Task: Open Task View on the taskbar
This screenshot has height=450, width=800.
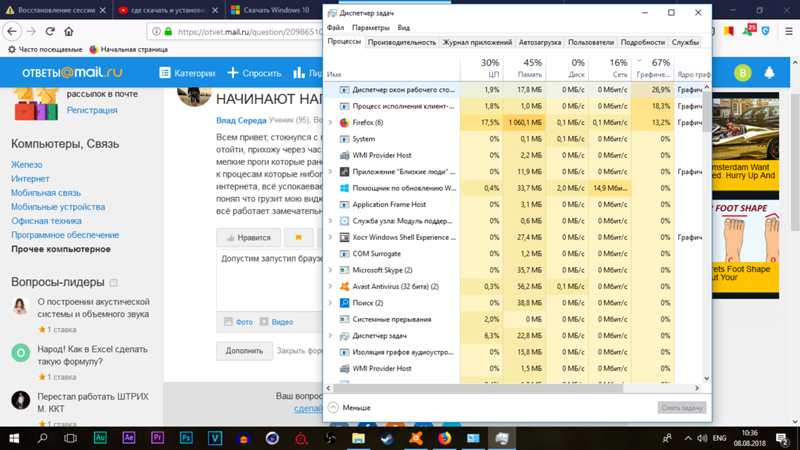Action: click(x=71, y=438)
